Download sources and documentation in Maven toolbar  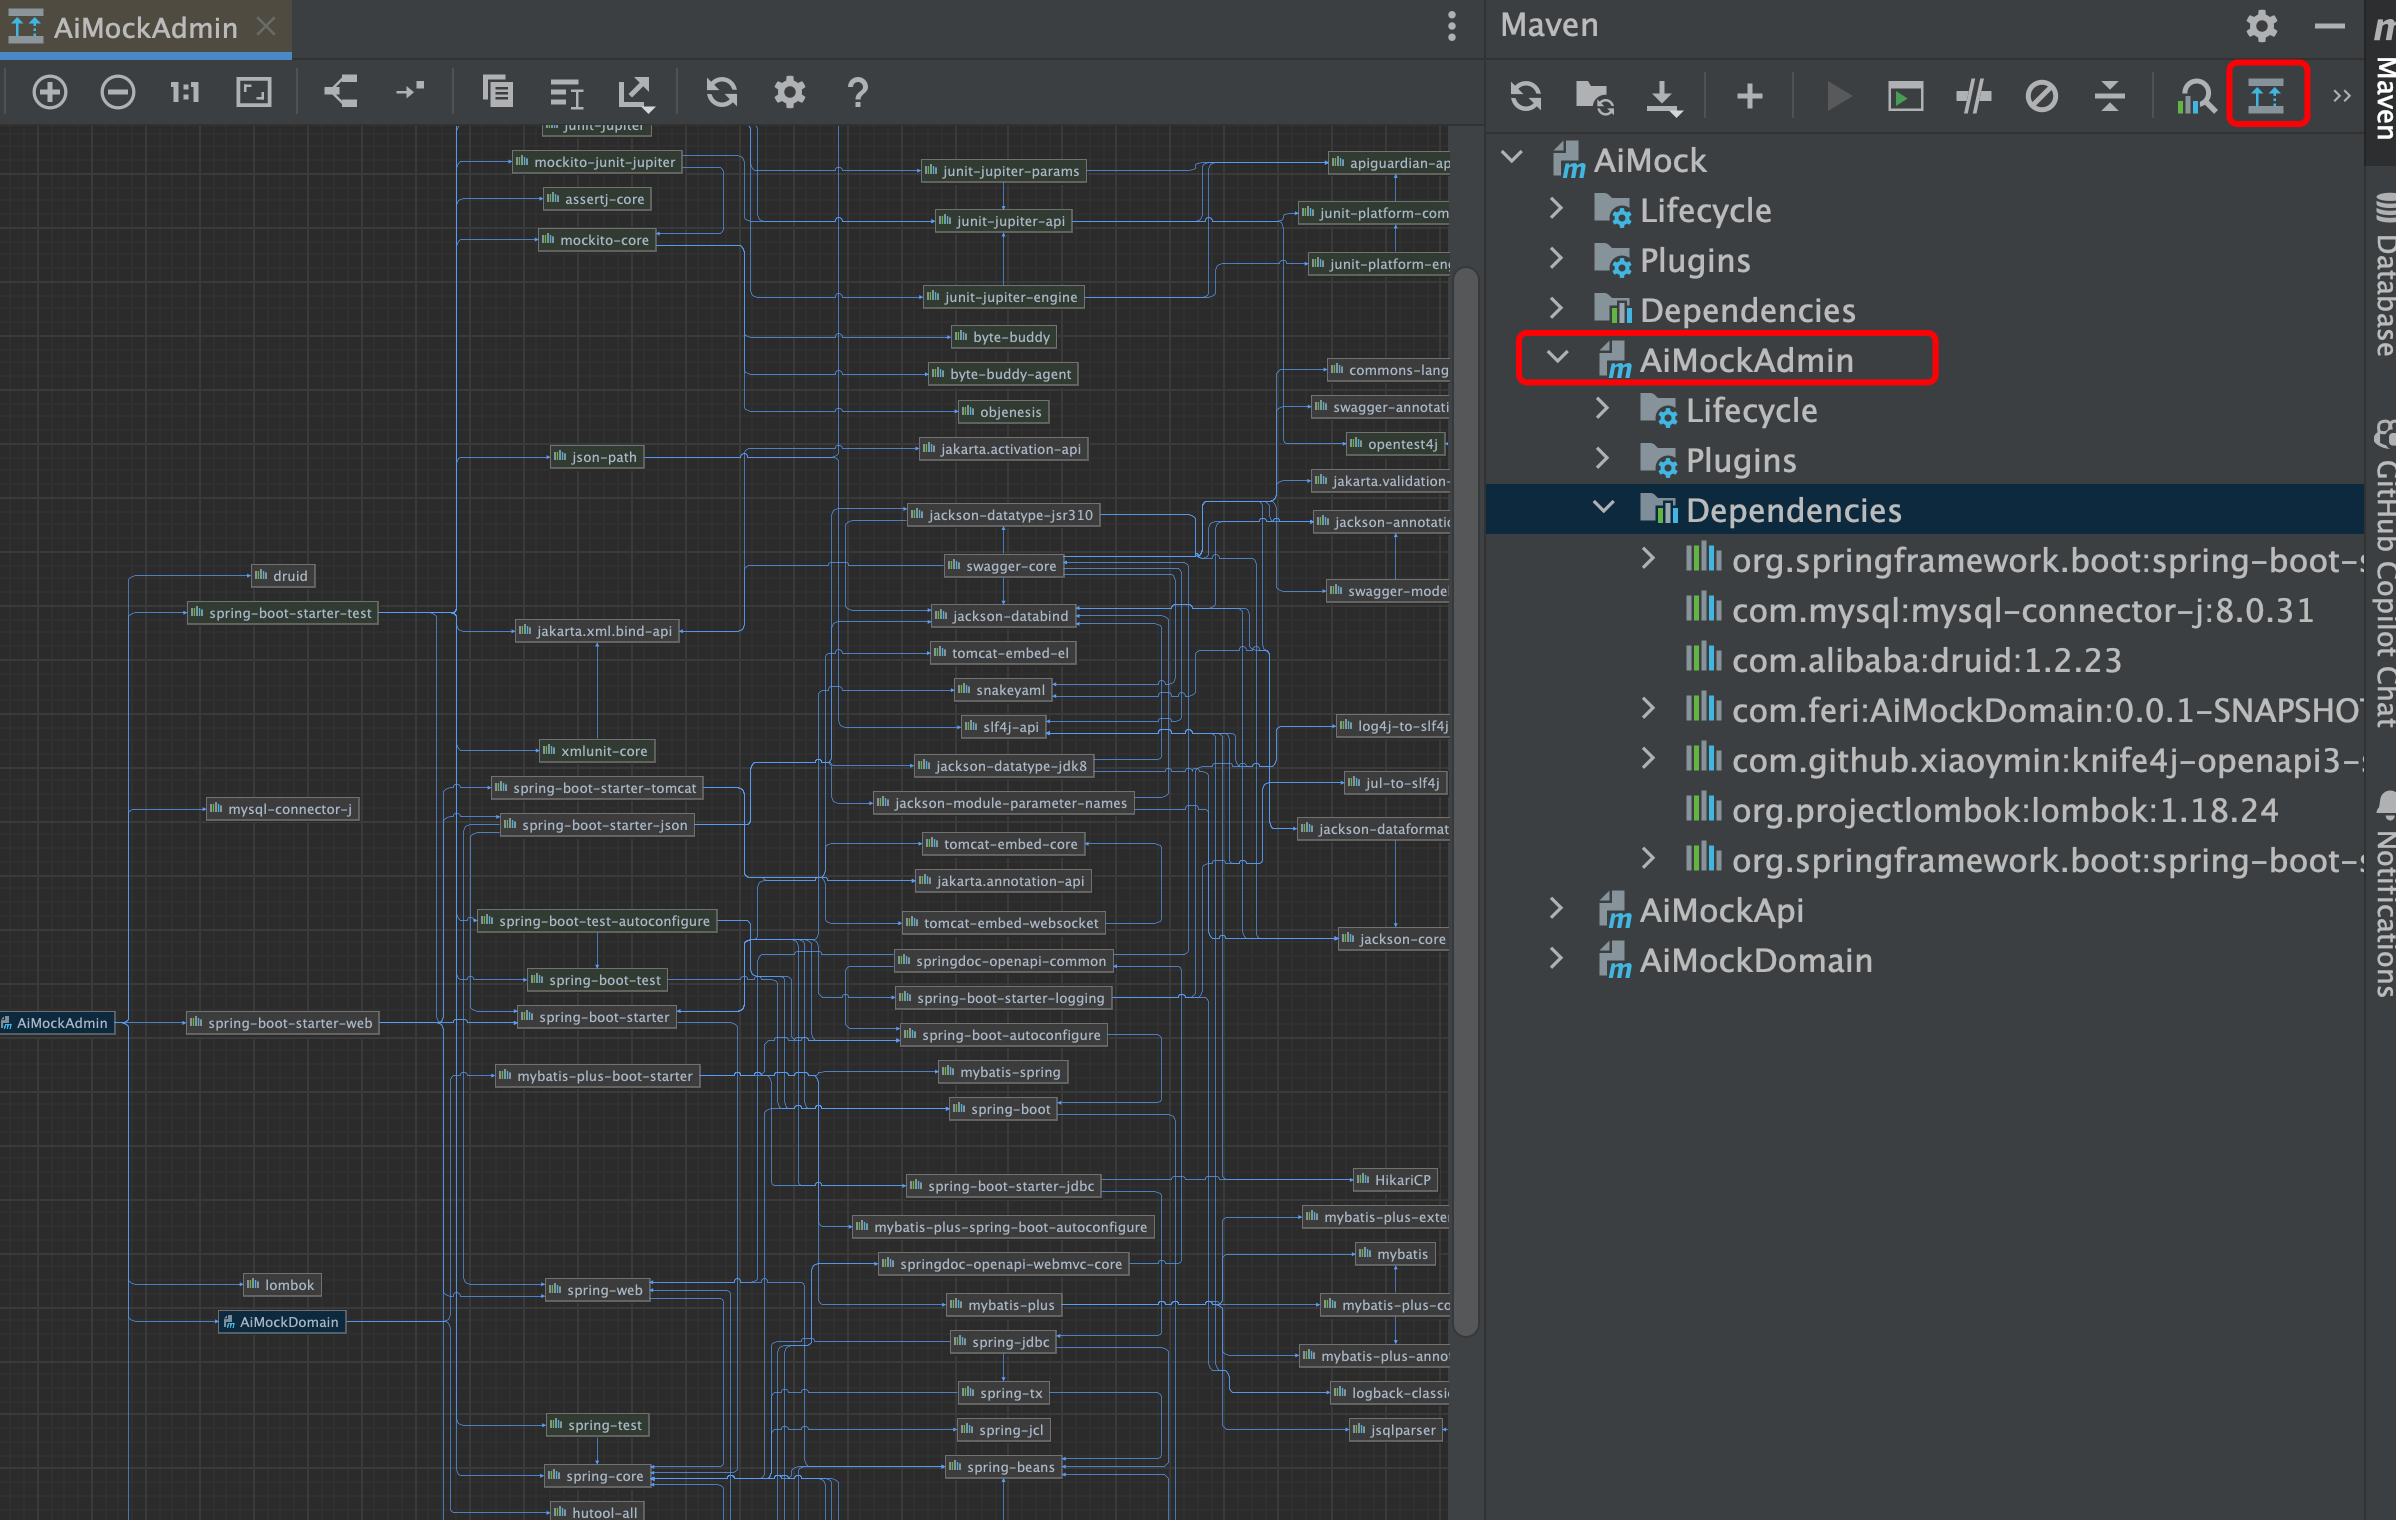(1662, 97)
